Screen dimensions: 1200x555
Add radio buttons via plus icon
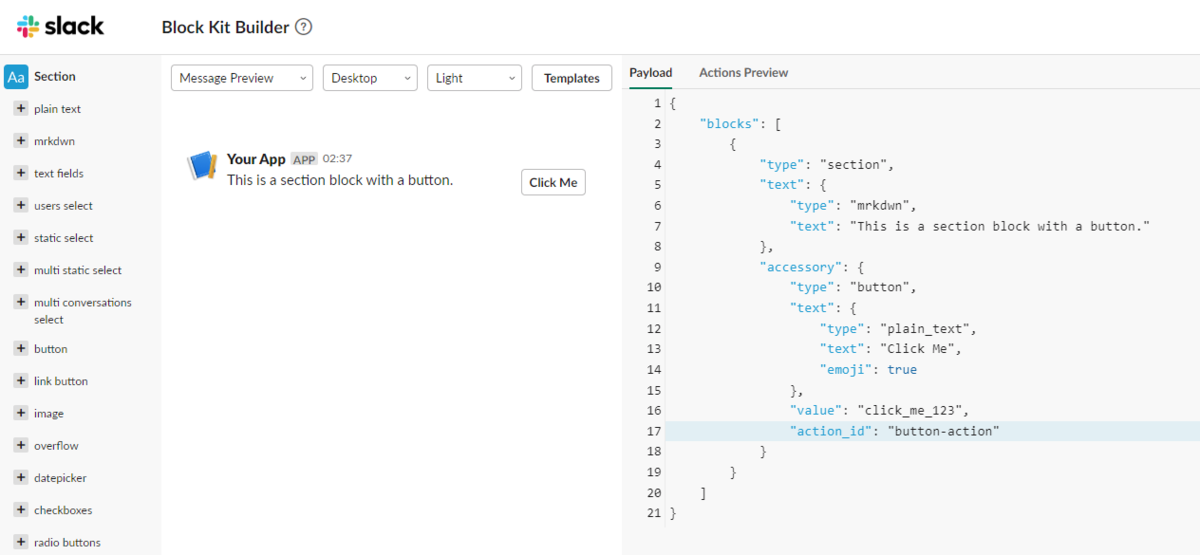coord(20,541)
